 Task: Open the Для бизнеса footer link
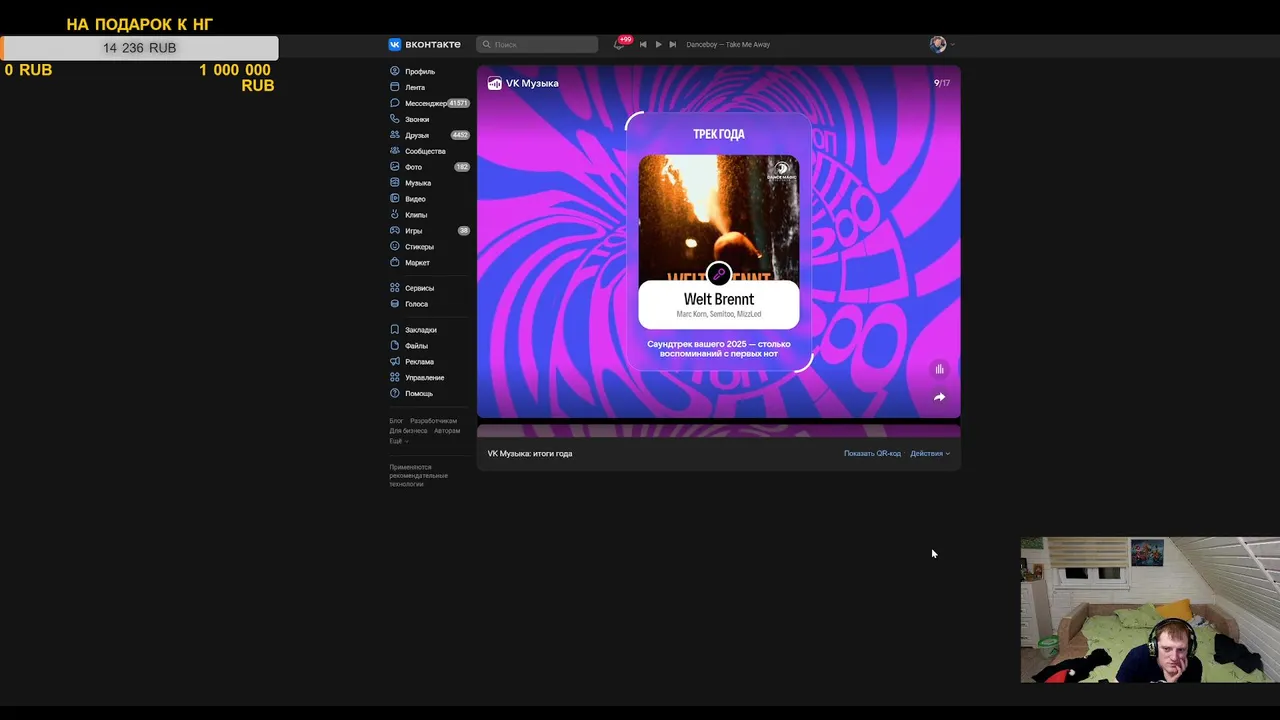pos(408,431)
